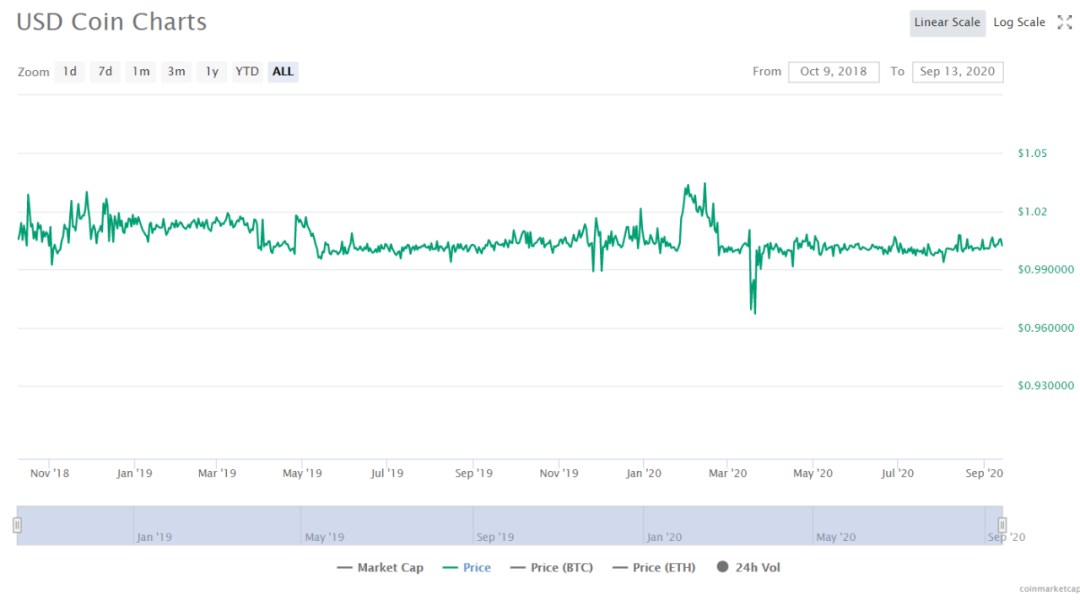Set zoom range to YTD
The height and width of the screenshot is (606, 1080).
[x=247, y=72]
